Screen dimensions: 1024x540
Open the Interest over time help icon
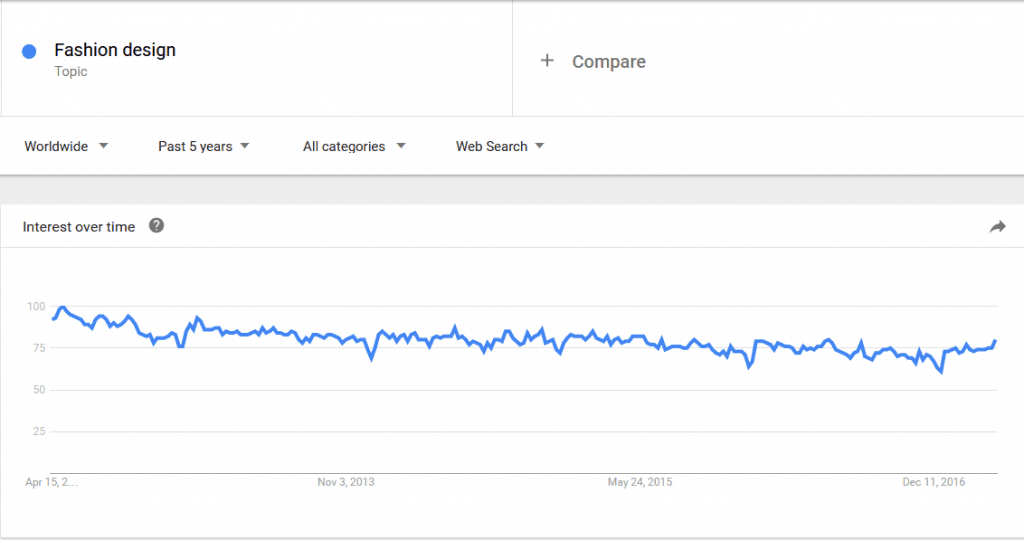pos(156,225)
